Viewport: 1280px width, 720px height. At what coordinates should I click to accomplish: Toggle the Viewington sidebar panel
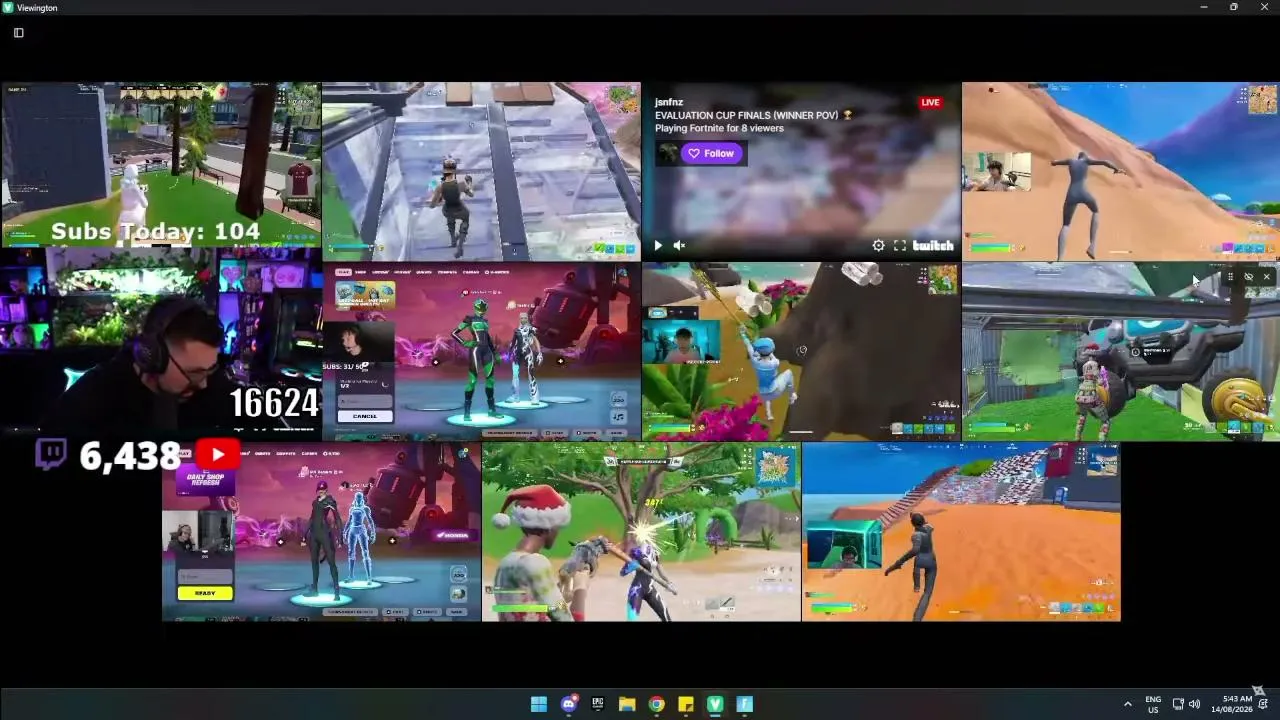pos(18,33)
